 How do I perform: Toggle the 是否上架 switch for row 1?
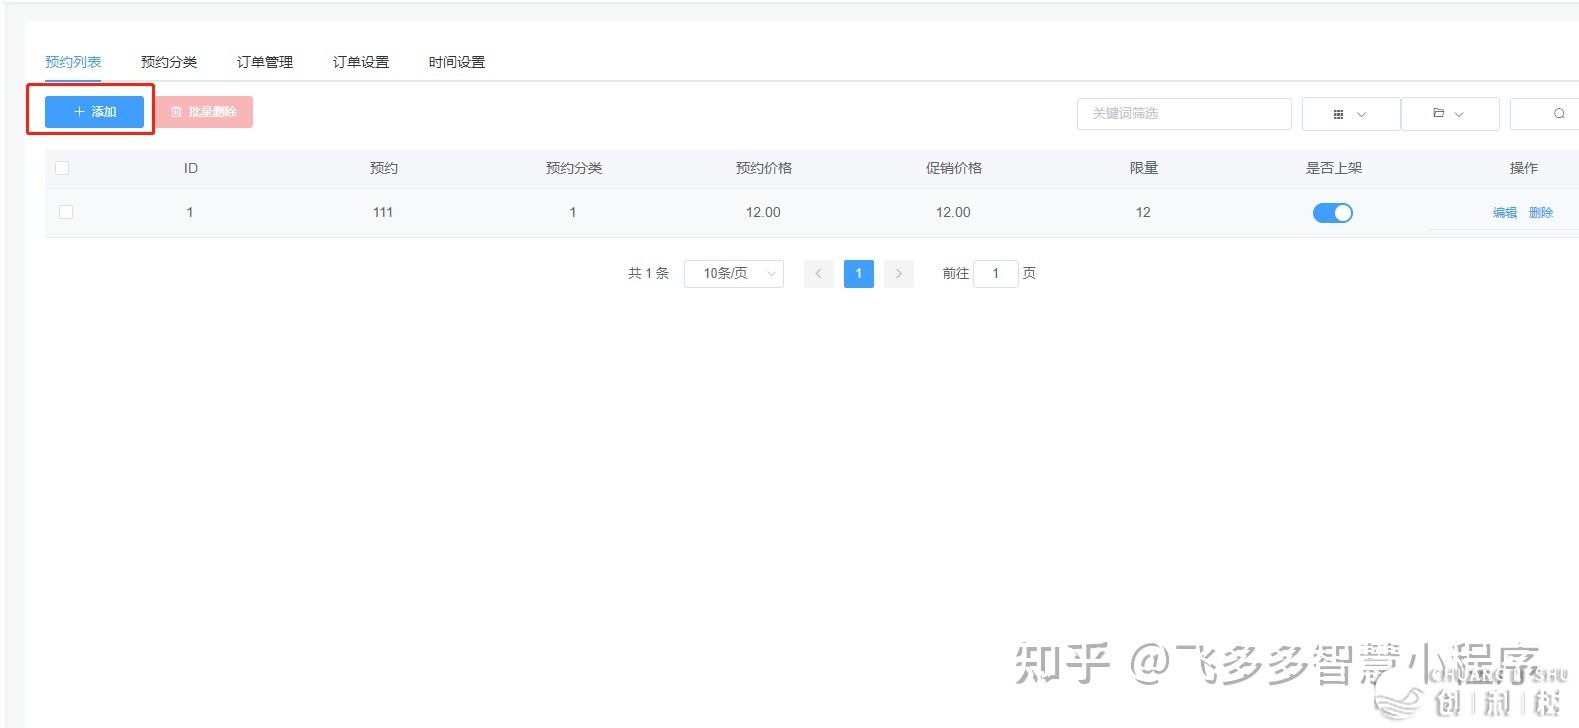tap(1332, 213)
